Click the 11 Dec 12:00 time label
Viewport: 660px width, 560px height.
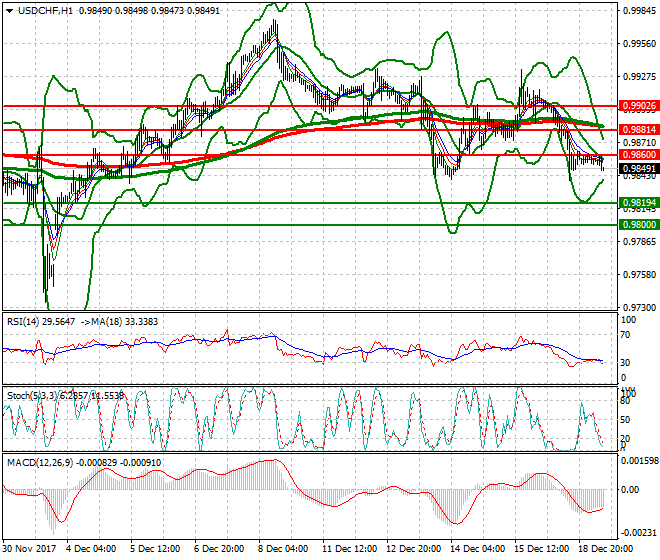point(349,549)
